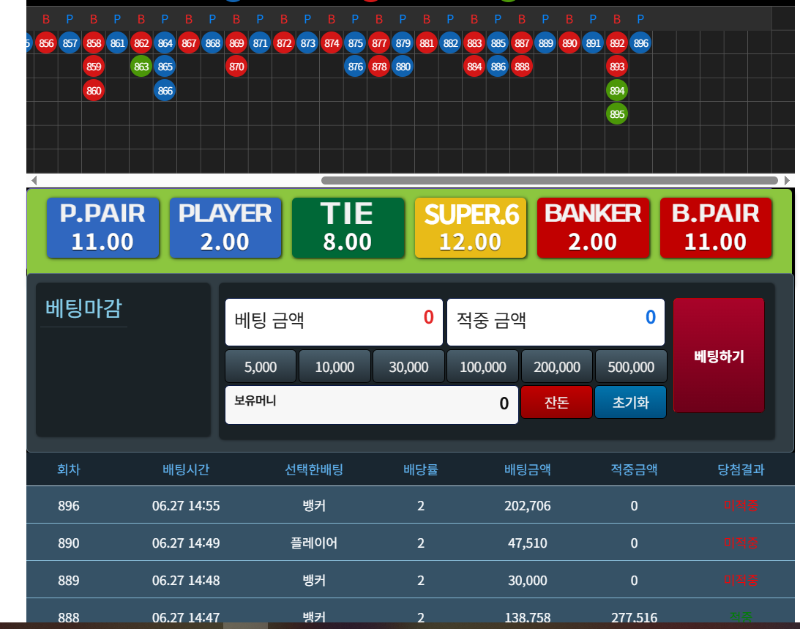Image resolution: width=800 pixels, height=629 pixels.
Task: Click round 894 green tie circle
Action: coord(617,91)
